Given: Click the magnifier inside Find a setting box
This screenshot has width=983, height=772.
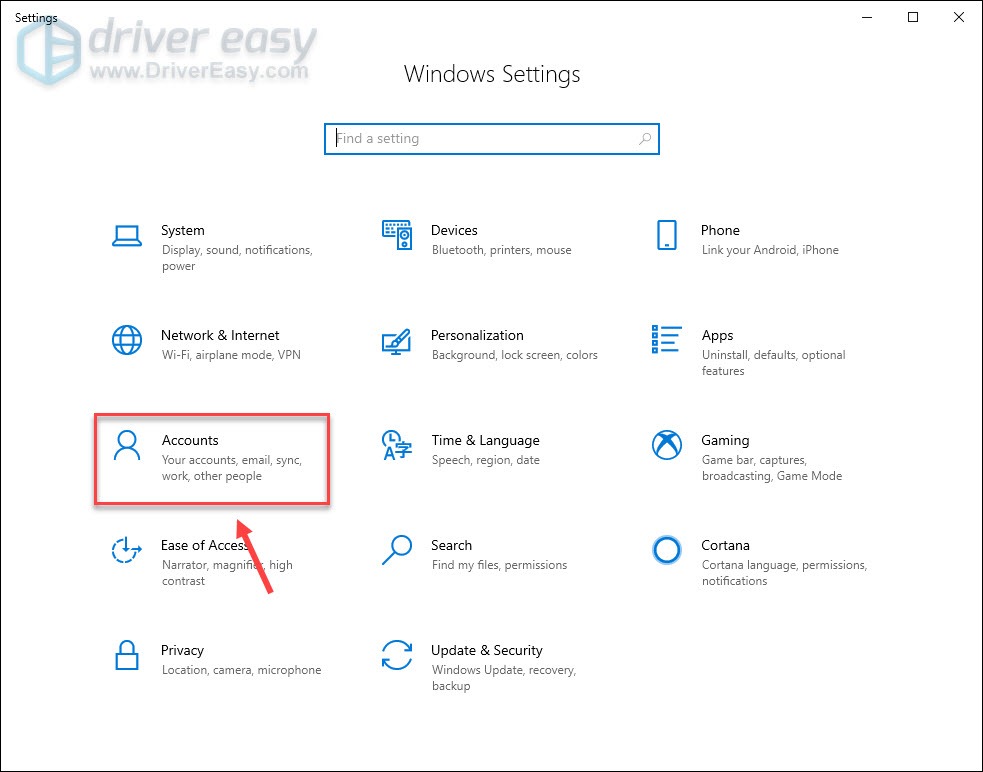Looking at the screenshot, I should tap(644, 139).
